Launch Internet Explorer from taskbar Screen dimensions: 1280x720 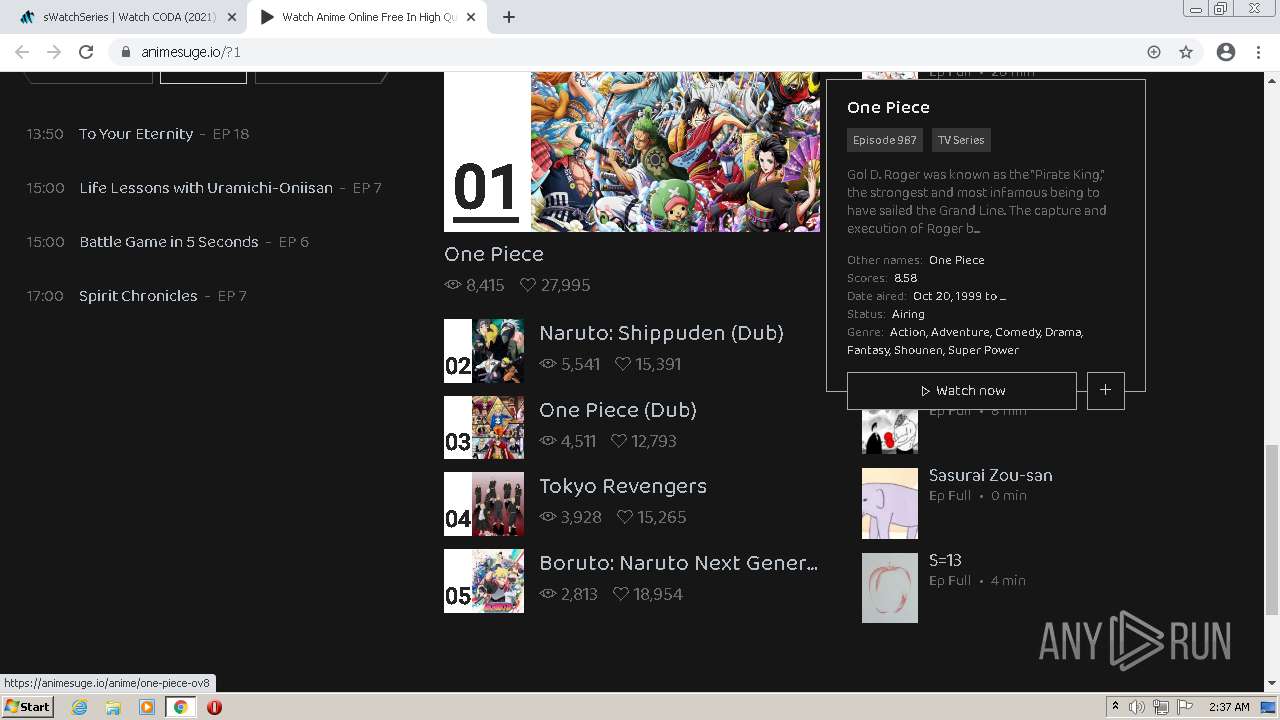[x=79, y=707]
